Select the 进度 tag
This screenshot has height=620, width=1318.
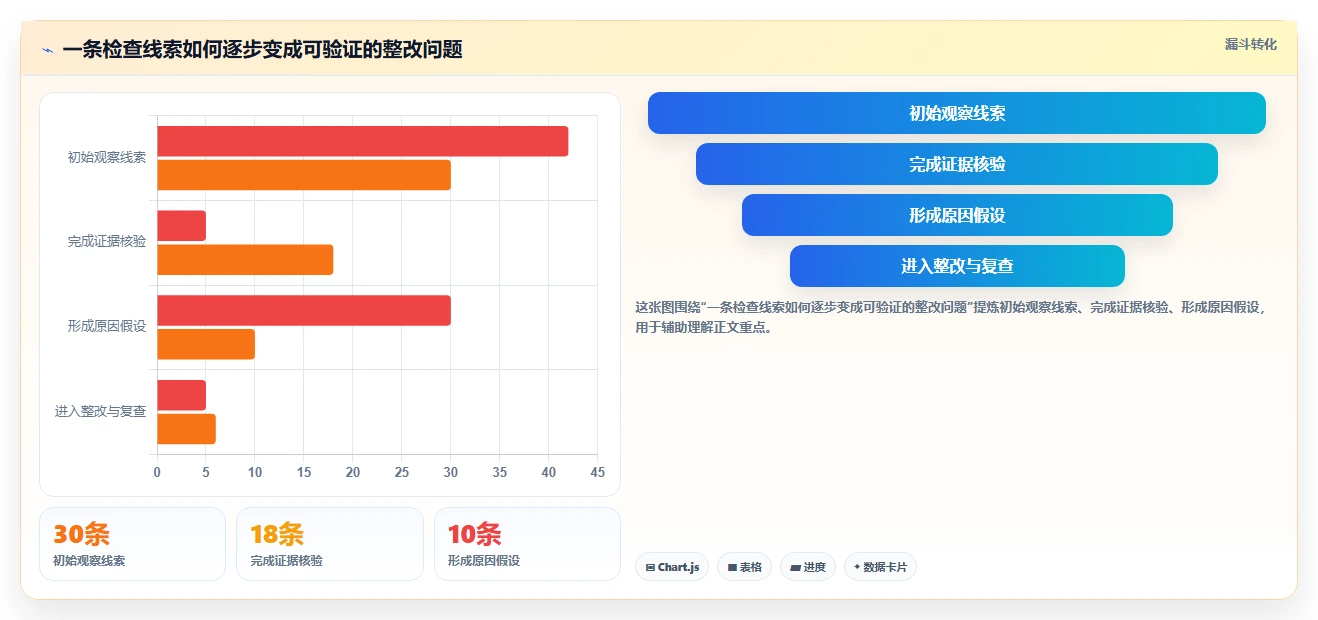(808, 567)
